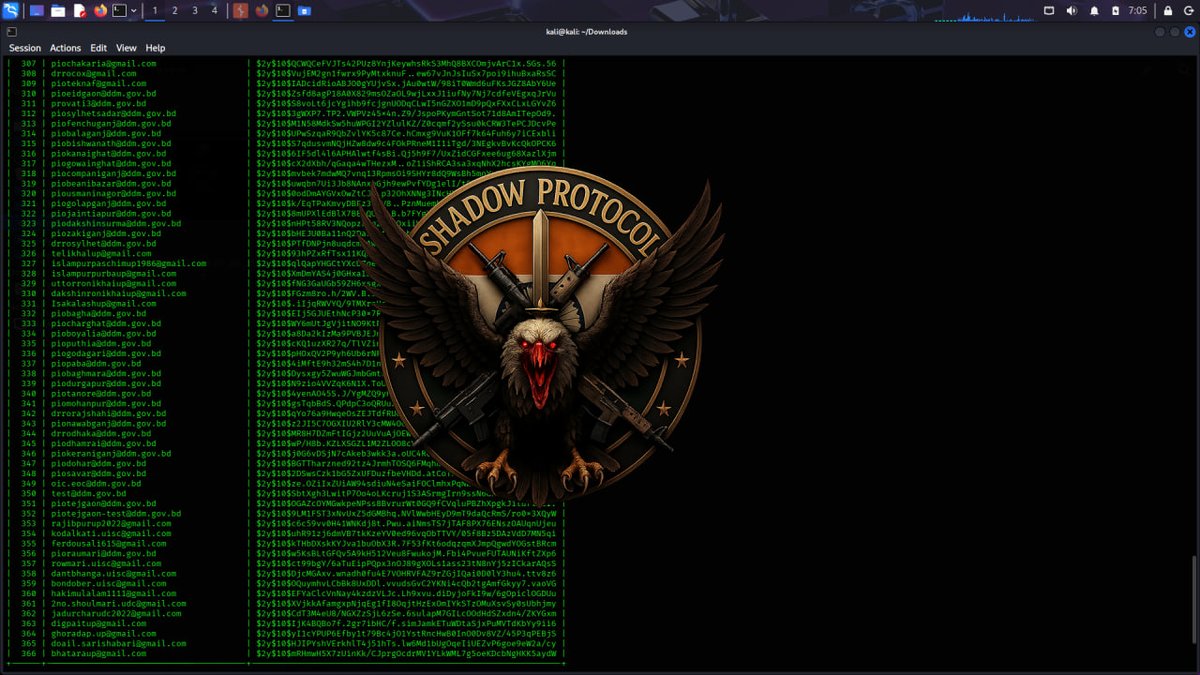This screenshot has height=675, width=1200.
Task: Open the Actions menu
Action: pyautogui.click(x=65, y=48)
